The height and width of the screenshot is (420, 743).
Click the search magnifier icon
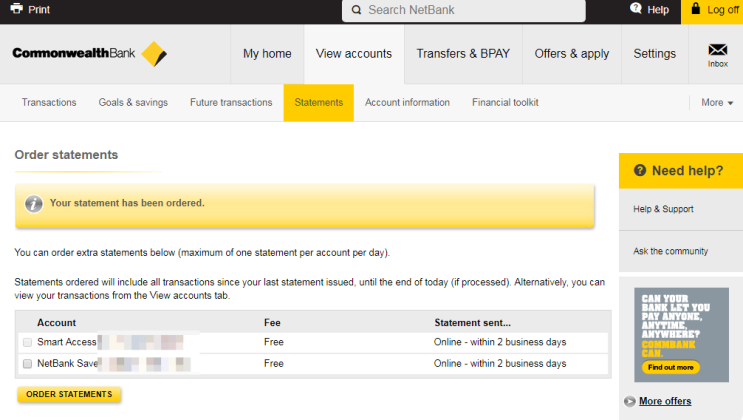[x=356, y=9]
